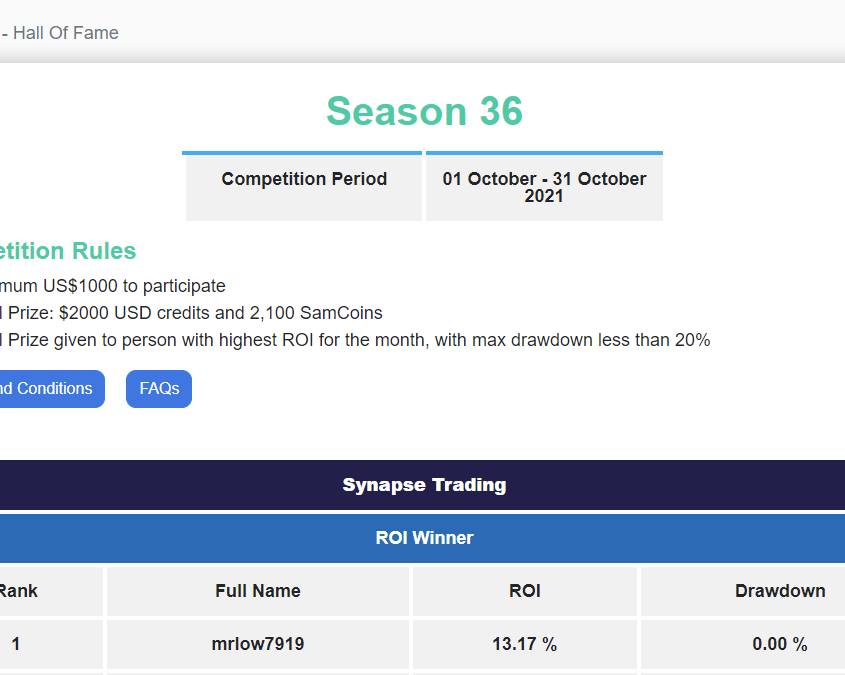This screenshot has height=675, width=845.
Task: Click the $2000 USD credits prize line
Action: (191, 313)
